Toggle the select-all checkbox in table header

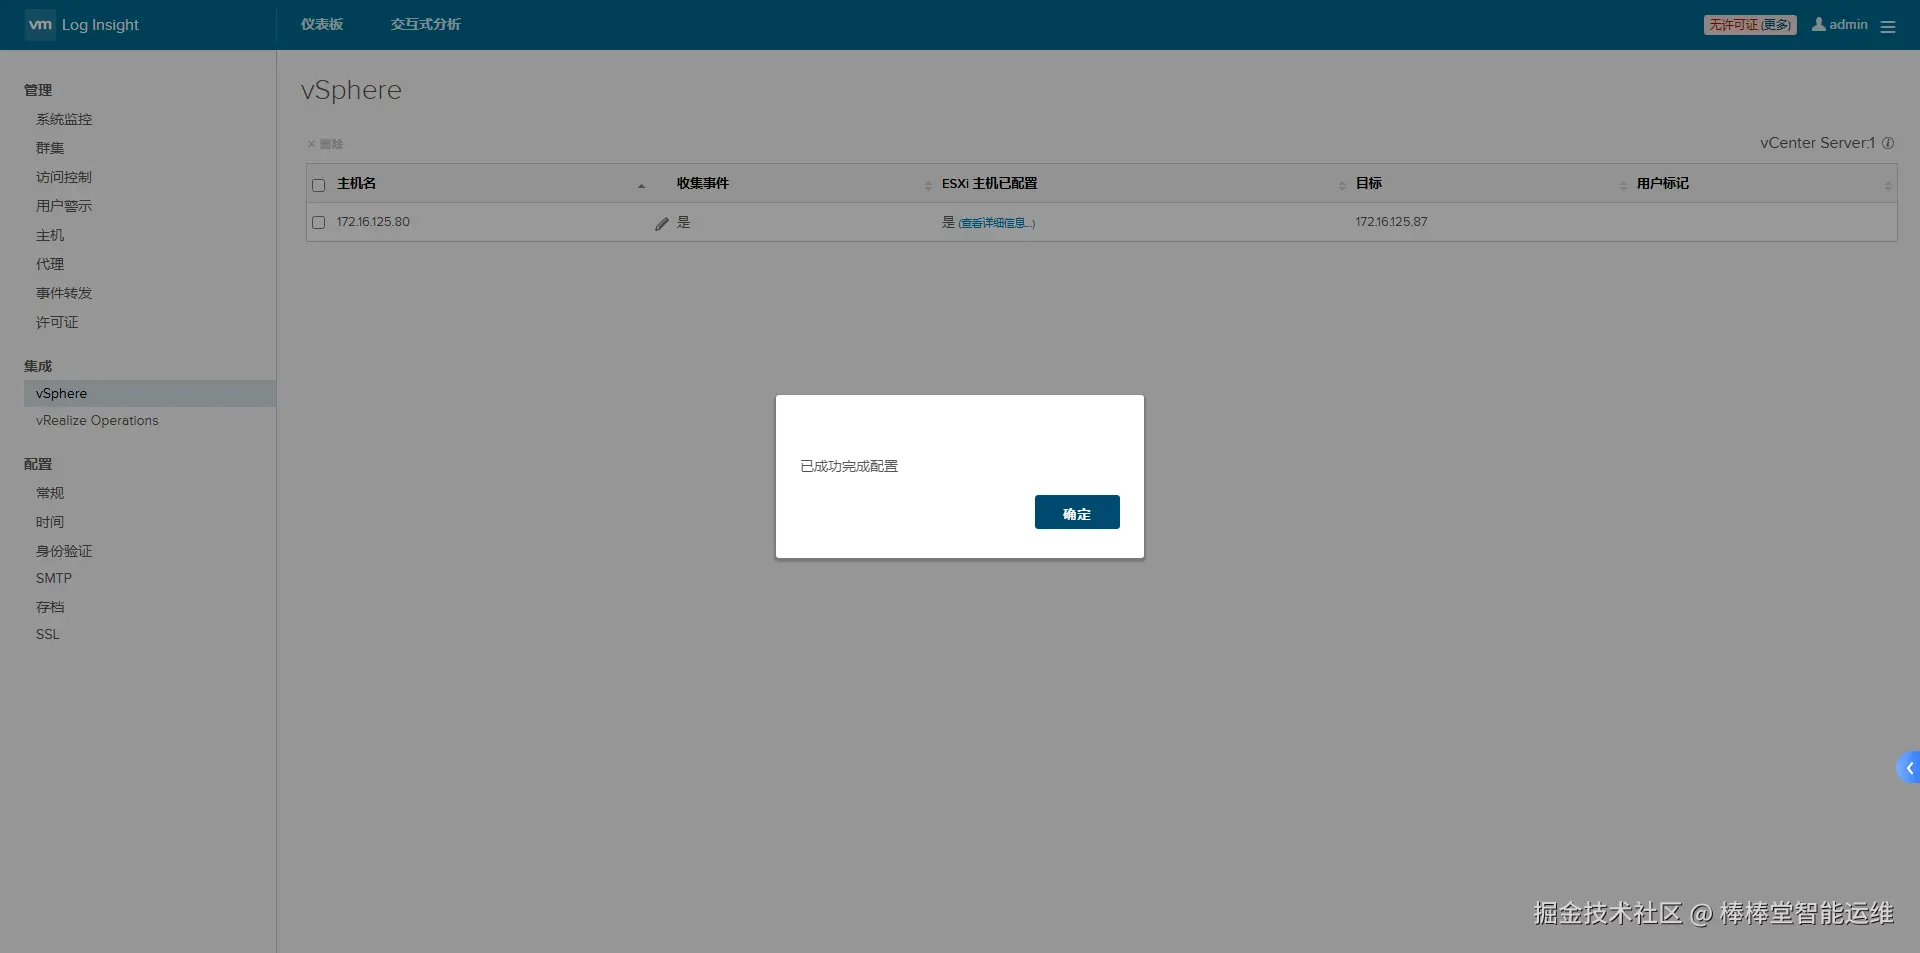coord(319,185)
